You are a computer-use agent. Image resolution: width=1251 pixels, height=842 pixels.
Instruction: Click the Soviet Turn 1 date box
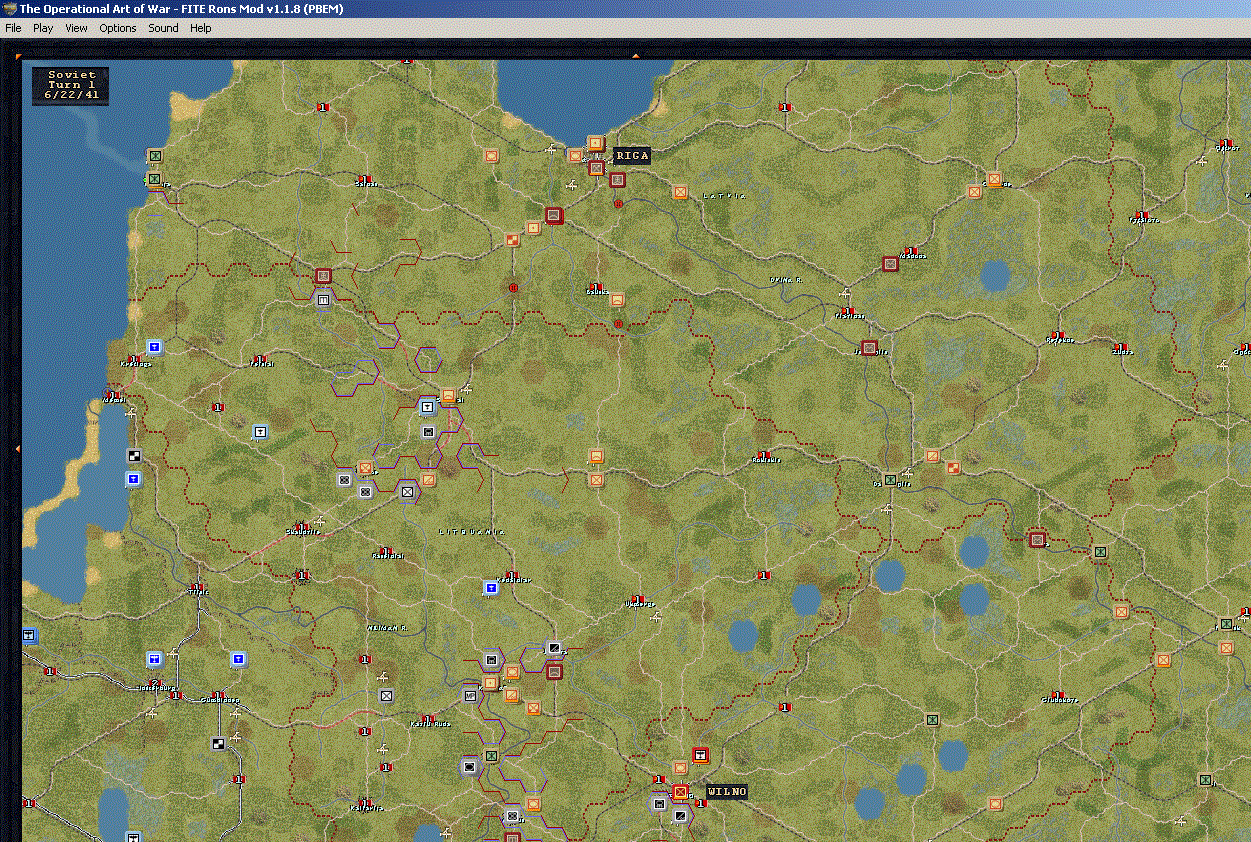70,85
